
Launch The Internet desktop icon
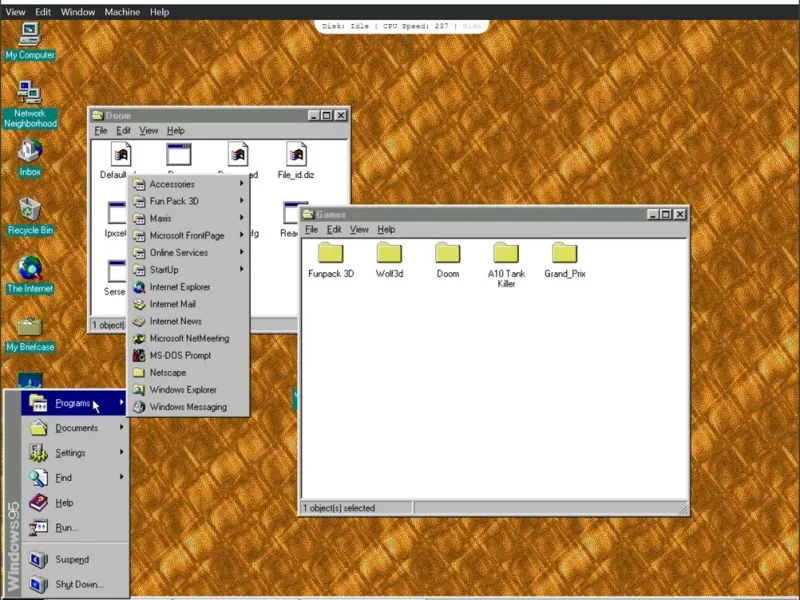pyautogui.click(x=30, y=274)
